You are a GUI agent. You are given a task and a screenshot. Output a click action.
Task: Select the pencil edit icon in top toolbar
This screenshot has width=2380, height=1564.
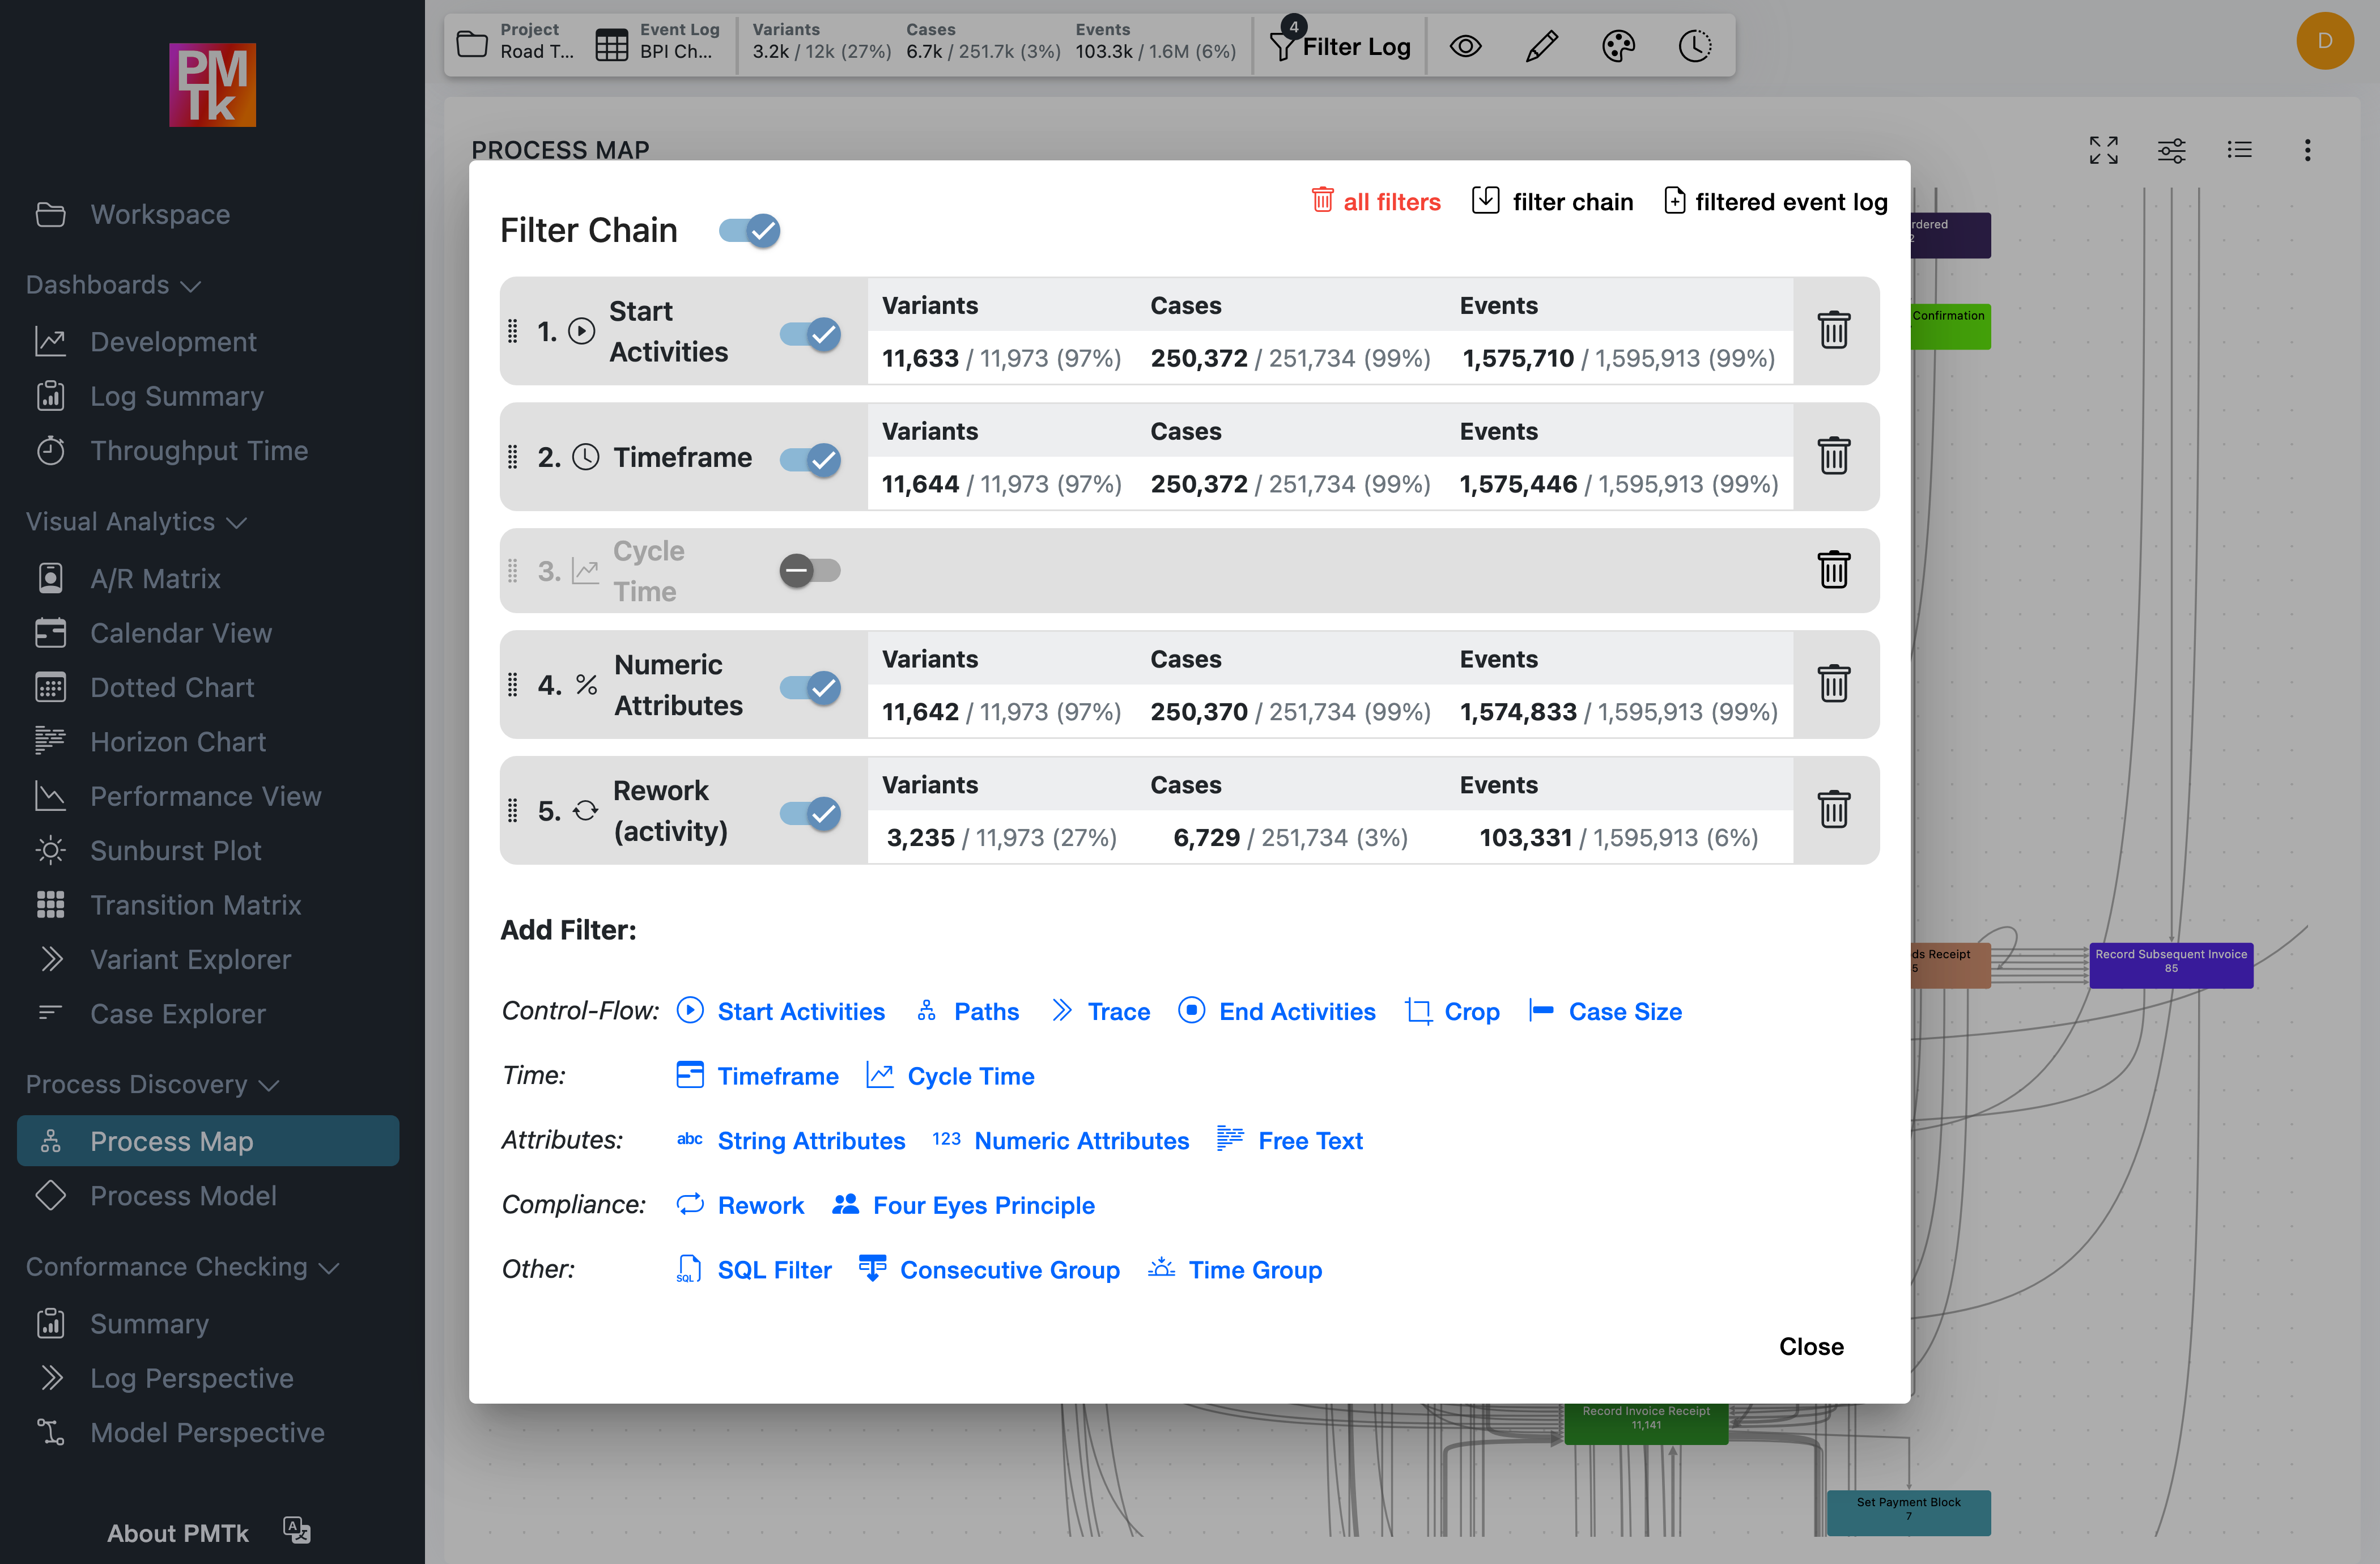point(1540,45)
